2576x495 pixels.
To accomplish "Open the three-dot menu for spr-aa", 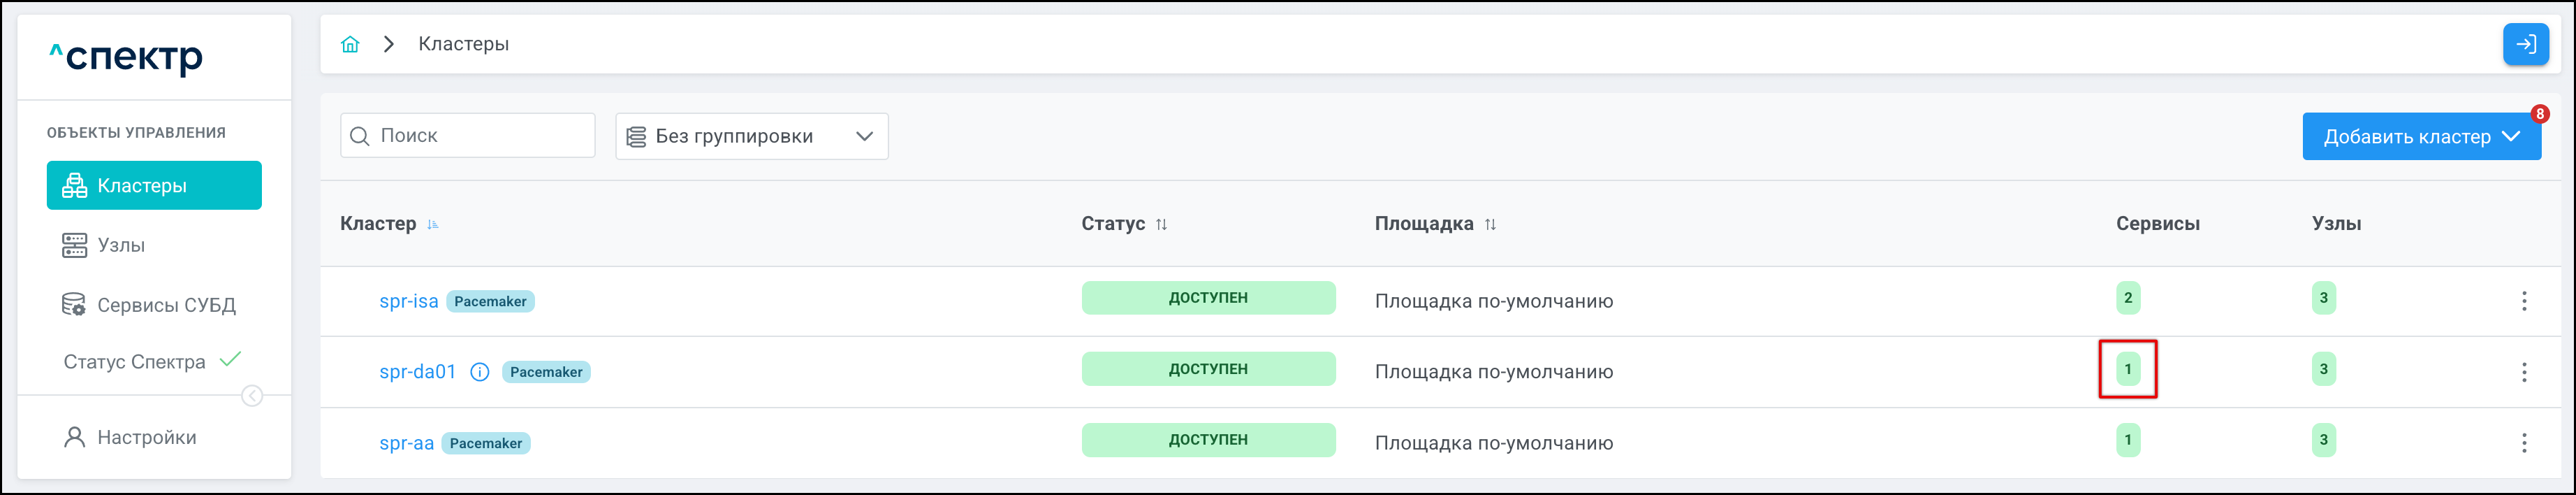I will (x=2523, y=443).
